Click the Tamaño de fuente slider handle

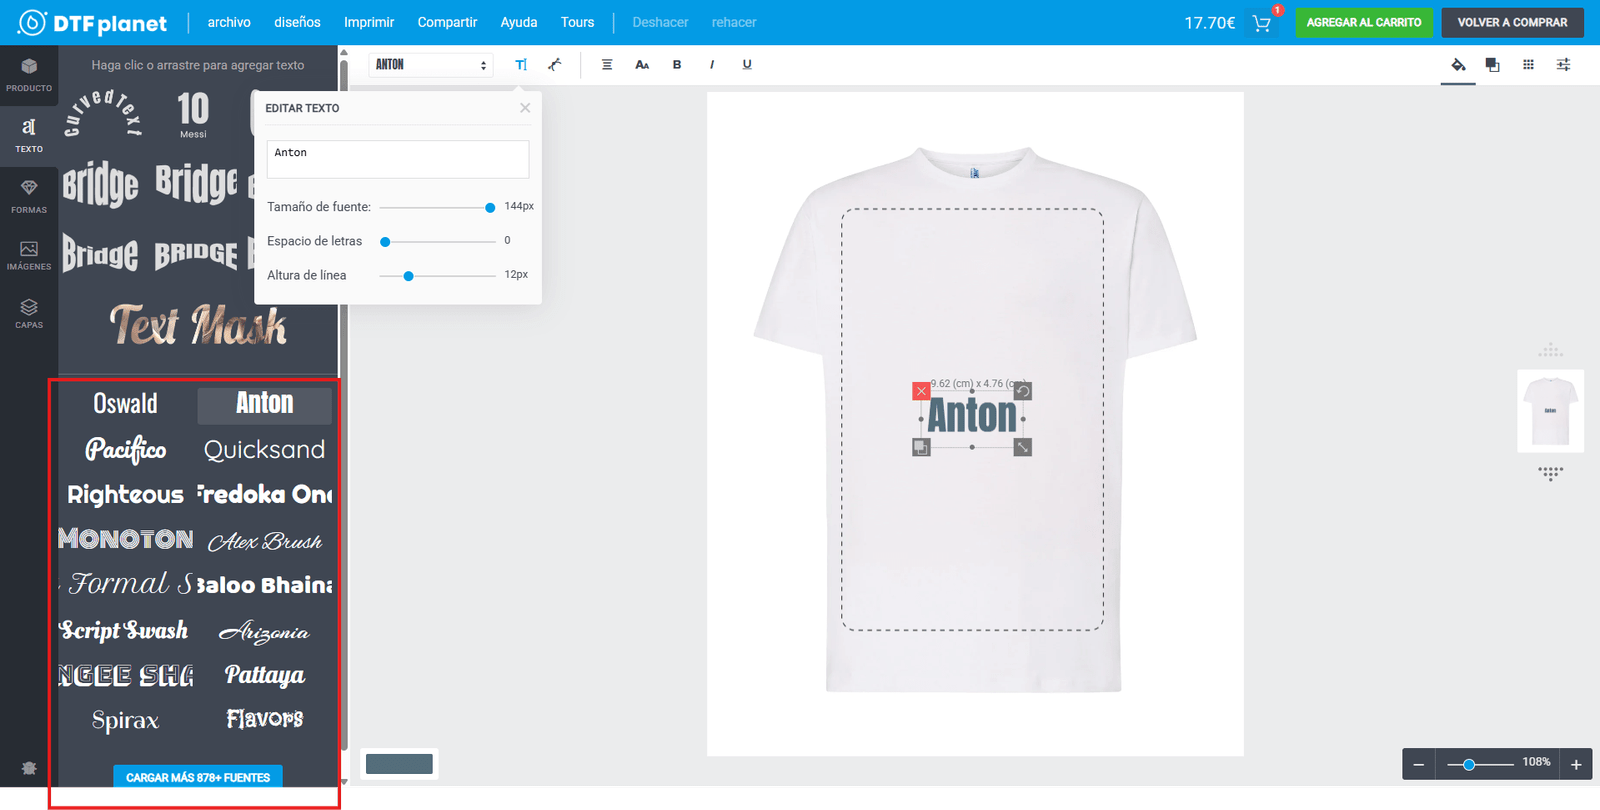click(x=490, y=208)
